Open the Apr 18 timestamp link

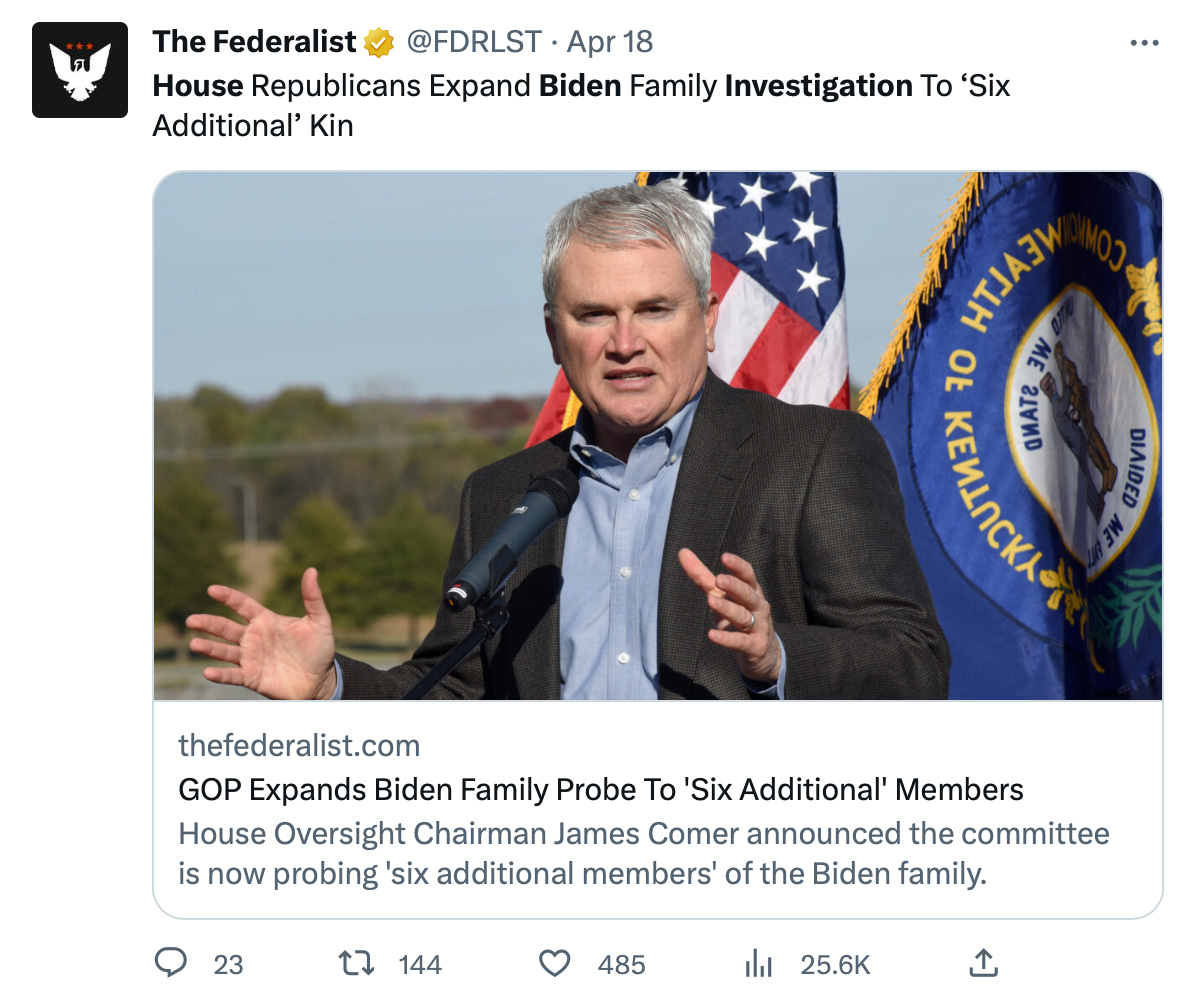point(610,42)
